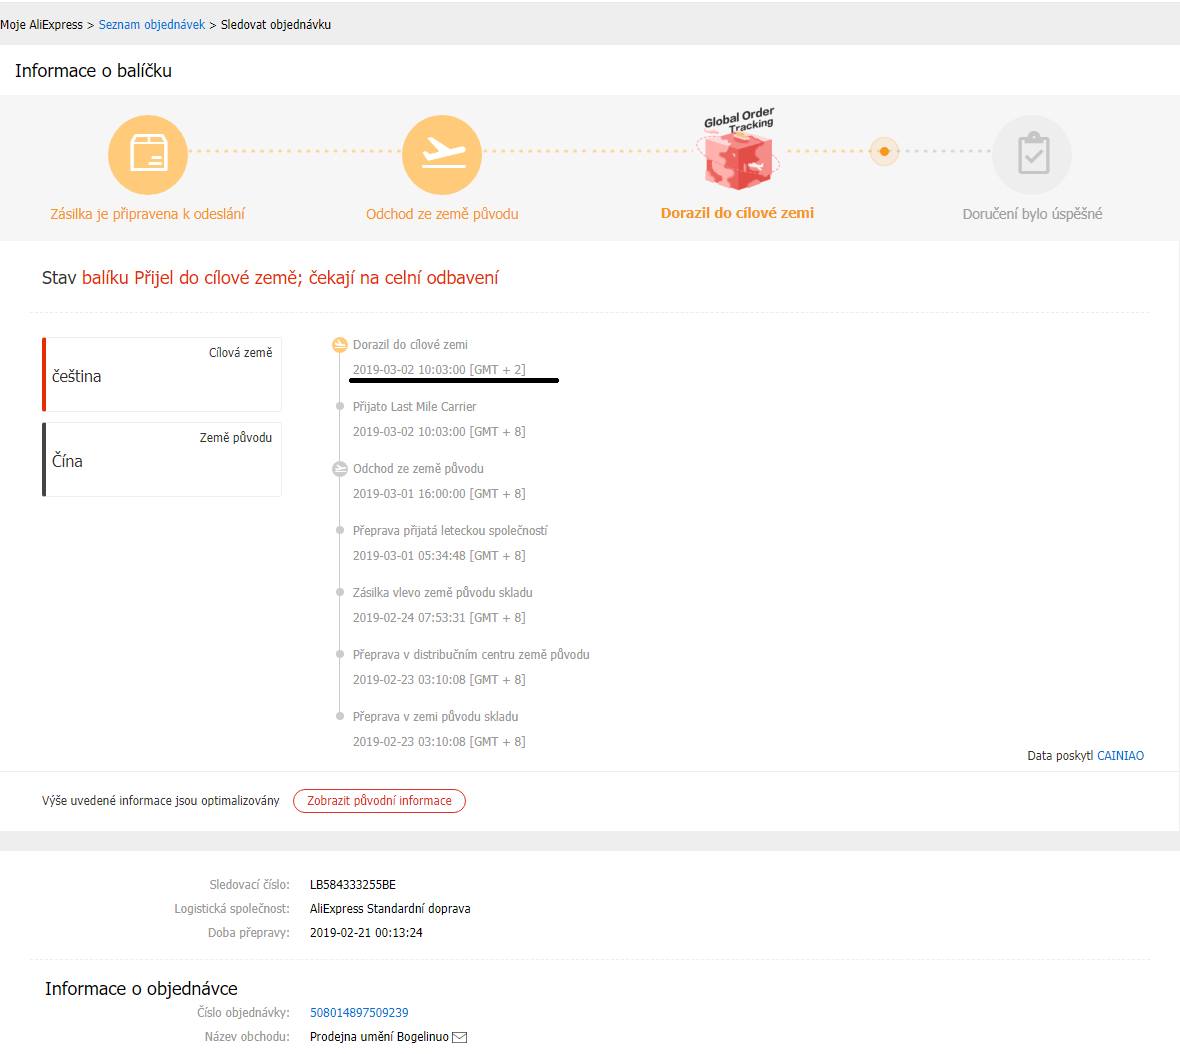
Task: Click the departure from origin timeline icon
Action: [x=340, y=469]
